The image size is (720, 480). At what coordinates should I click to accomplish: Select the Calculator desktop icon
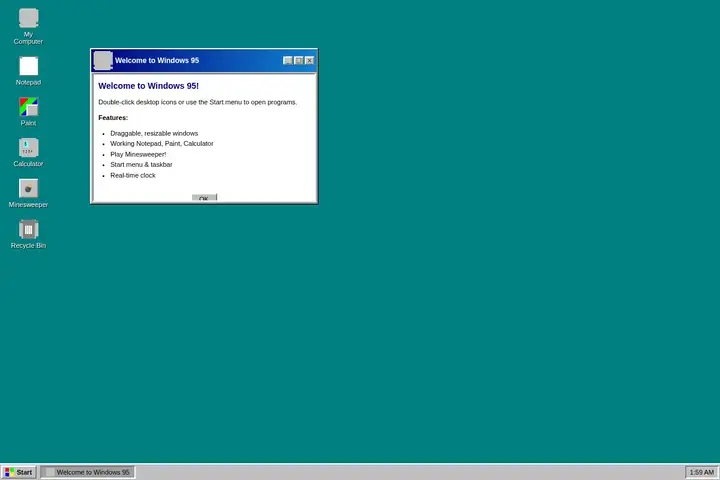pyautogui.click(x=28, y=152)
